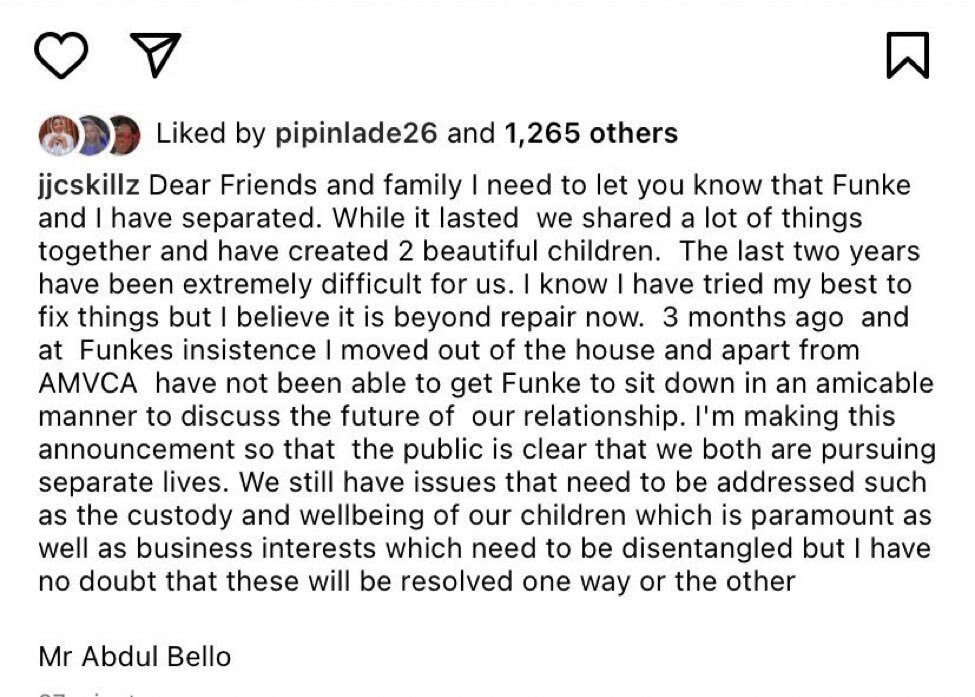Click 'separate lives' in the caption

point(130,482)
